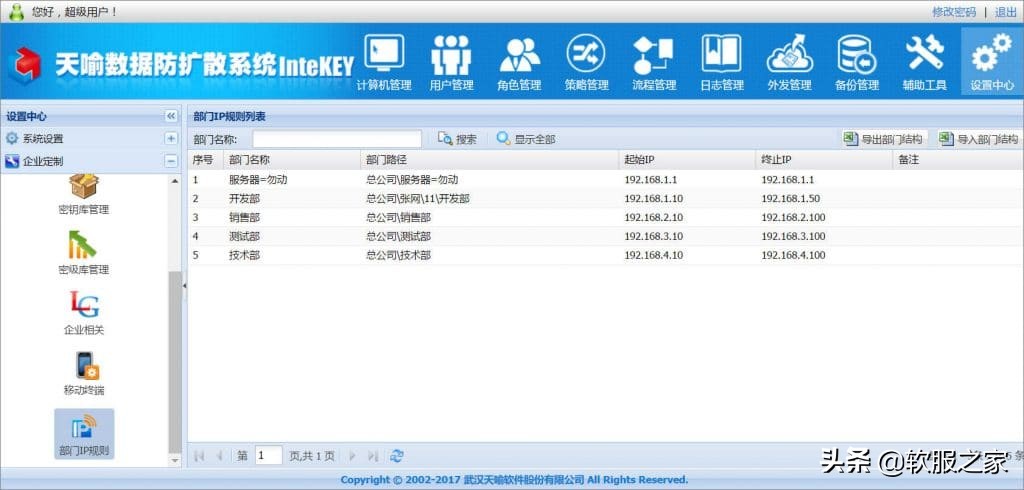Click 导出部门结构 (export department structure) button
The height and width of the screenshot is (490, 1024).
point(884,139)
